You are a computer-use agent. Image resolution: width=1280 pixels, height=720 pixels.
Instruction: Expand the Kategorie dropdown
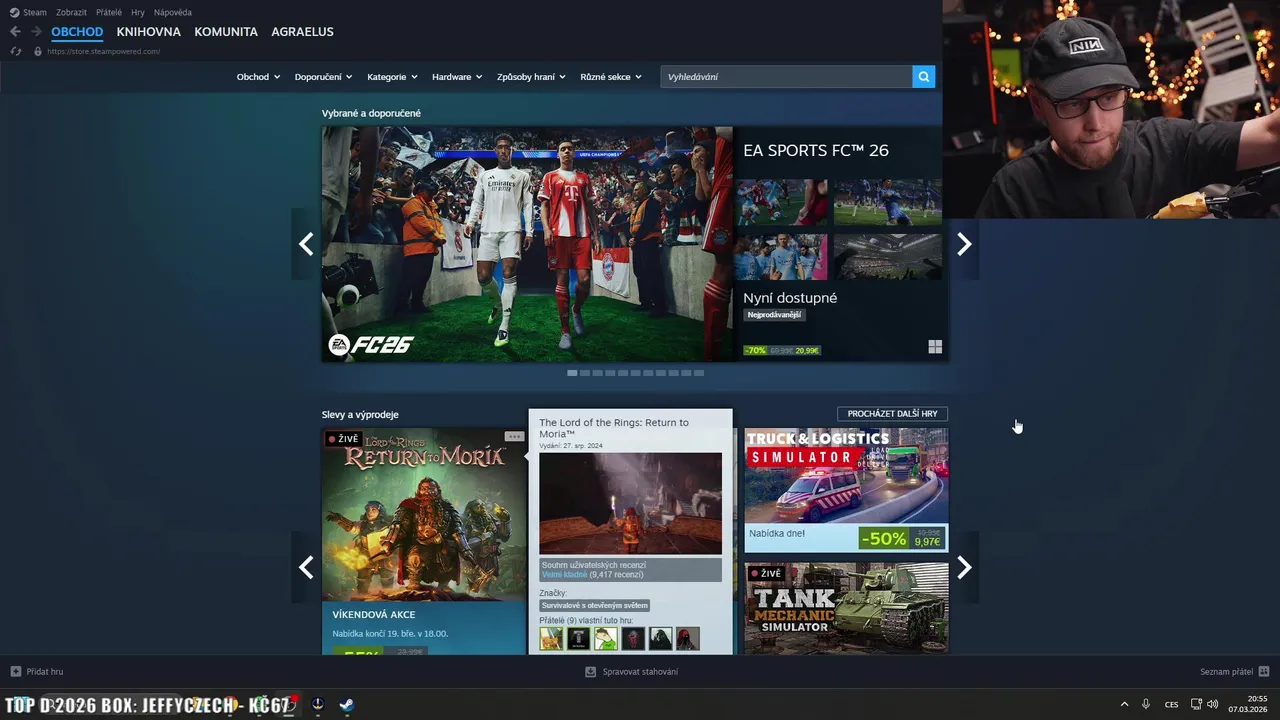pos(392,76)
